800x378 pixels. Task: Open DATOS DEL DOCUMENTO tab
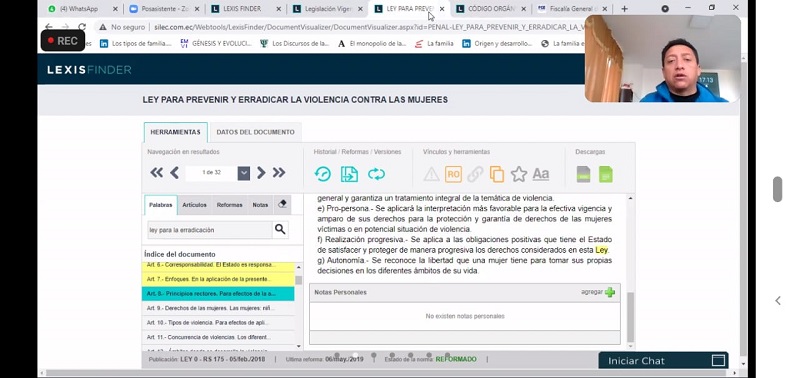[x=256, y=132]
